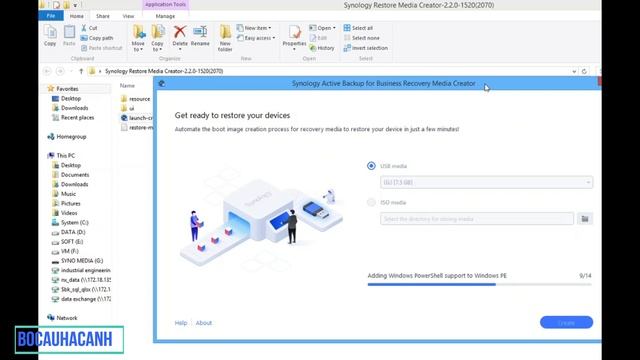Open the address bar history dropdown
Image resolution: width=640 pixels, height=360 pixels.
click(574, 71)
